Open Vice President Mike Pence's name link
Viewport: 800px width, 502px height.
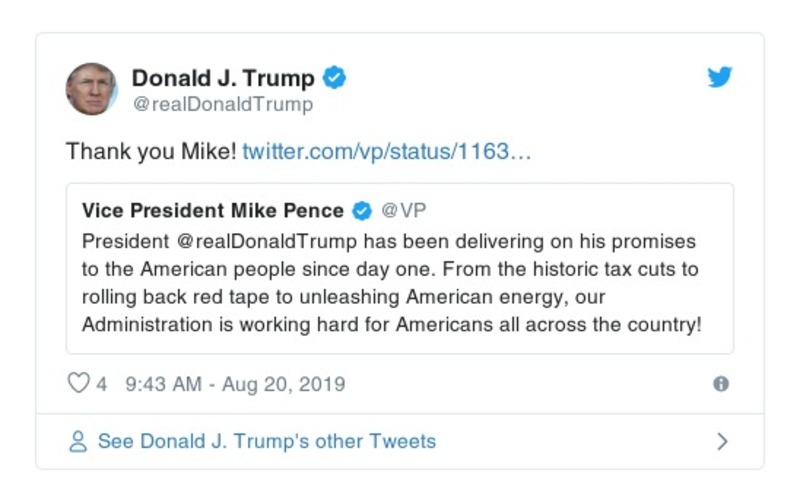click(x=212, y=211)
